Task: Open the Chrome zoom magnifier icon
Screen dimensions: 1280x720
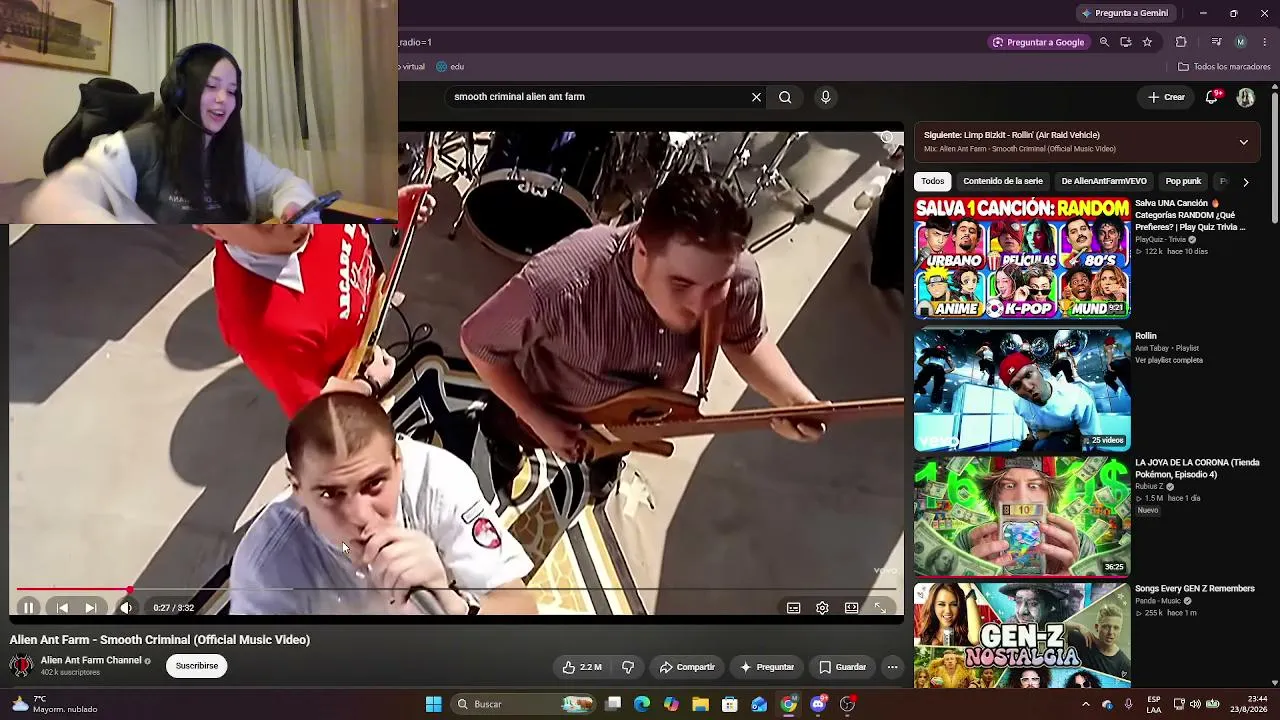Action: coord(1104,42)
